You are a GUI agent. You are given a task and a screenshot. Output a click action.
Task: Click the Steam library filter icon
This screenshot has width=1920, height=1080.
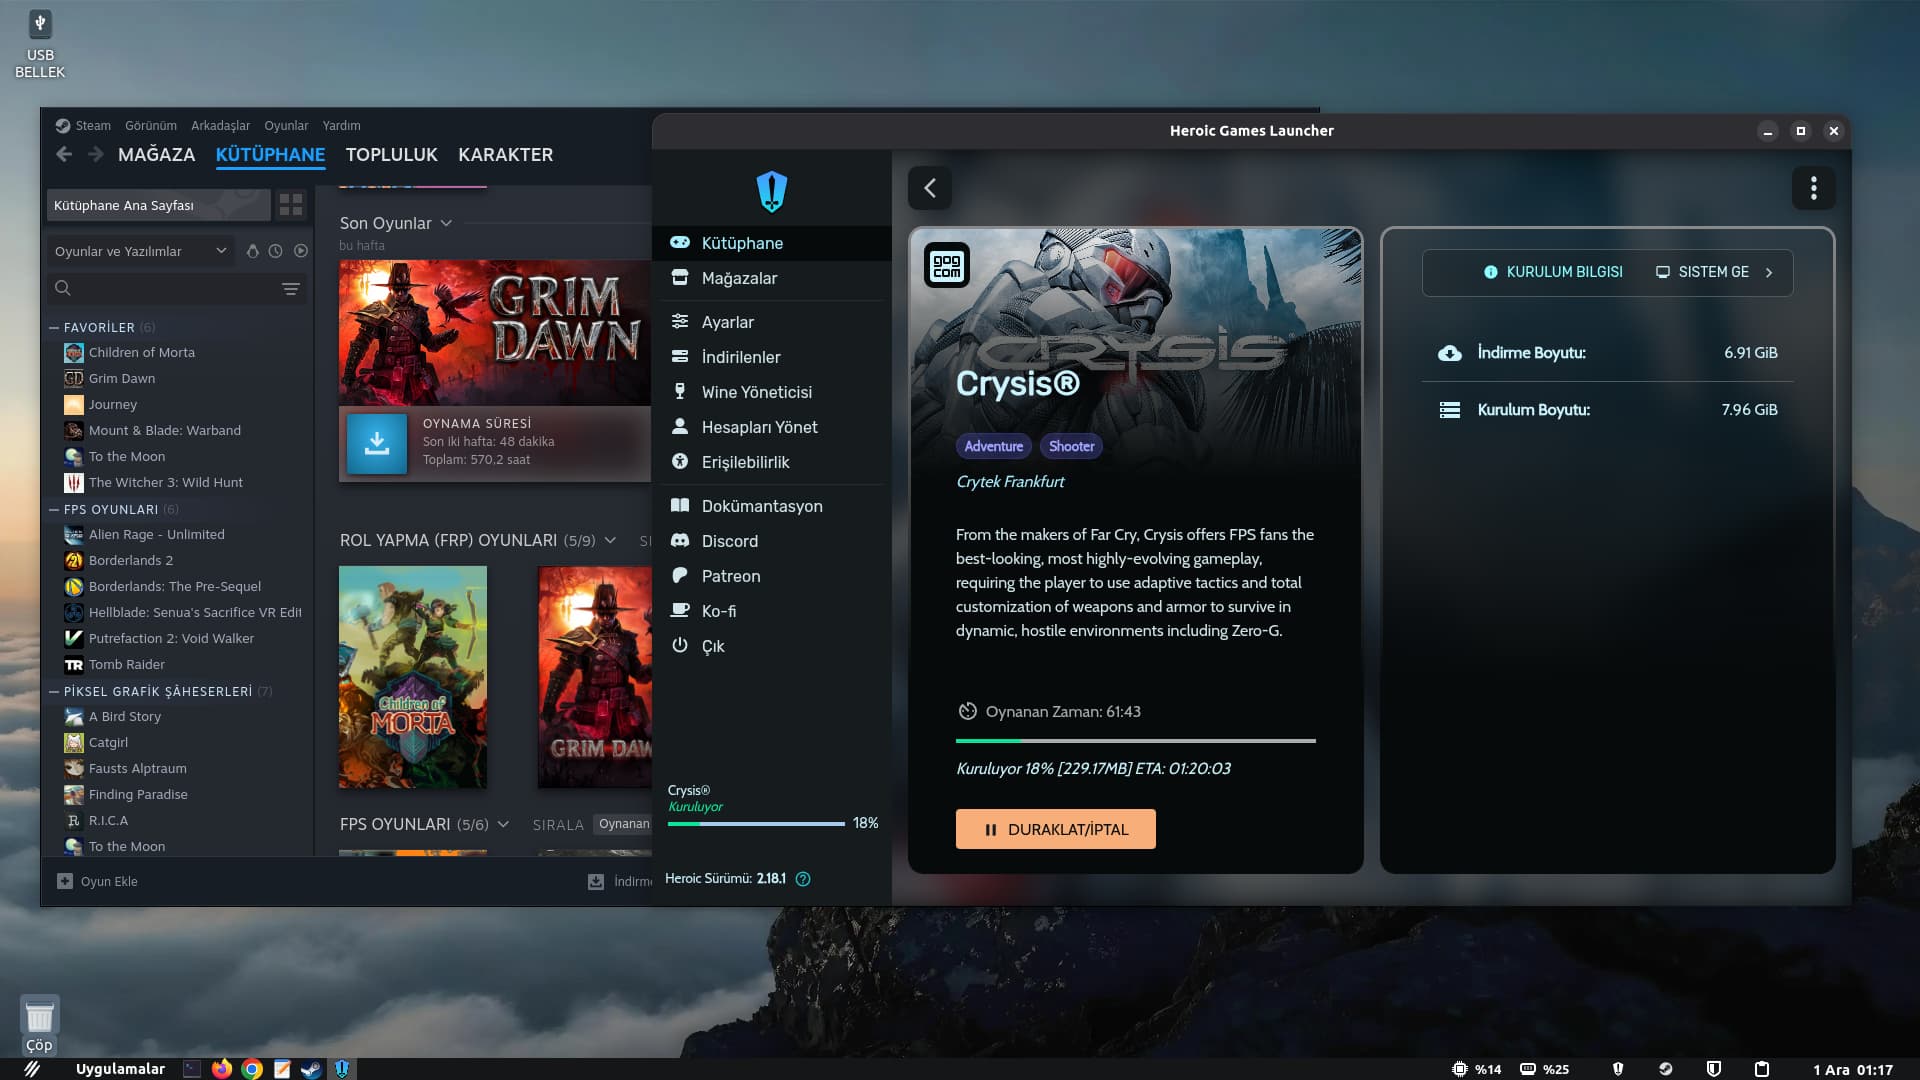[x=291, y=289]
